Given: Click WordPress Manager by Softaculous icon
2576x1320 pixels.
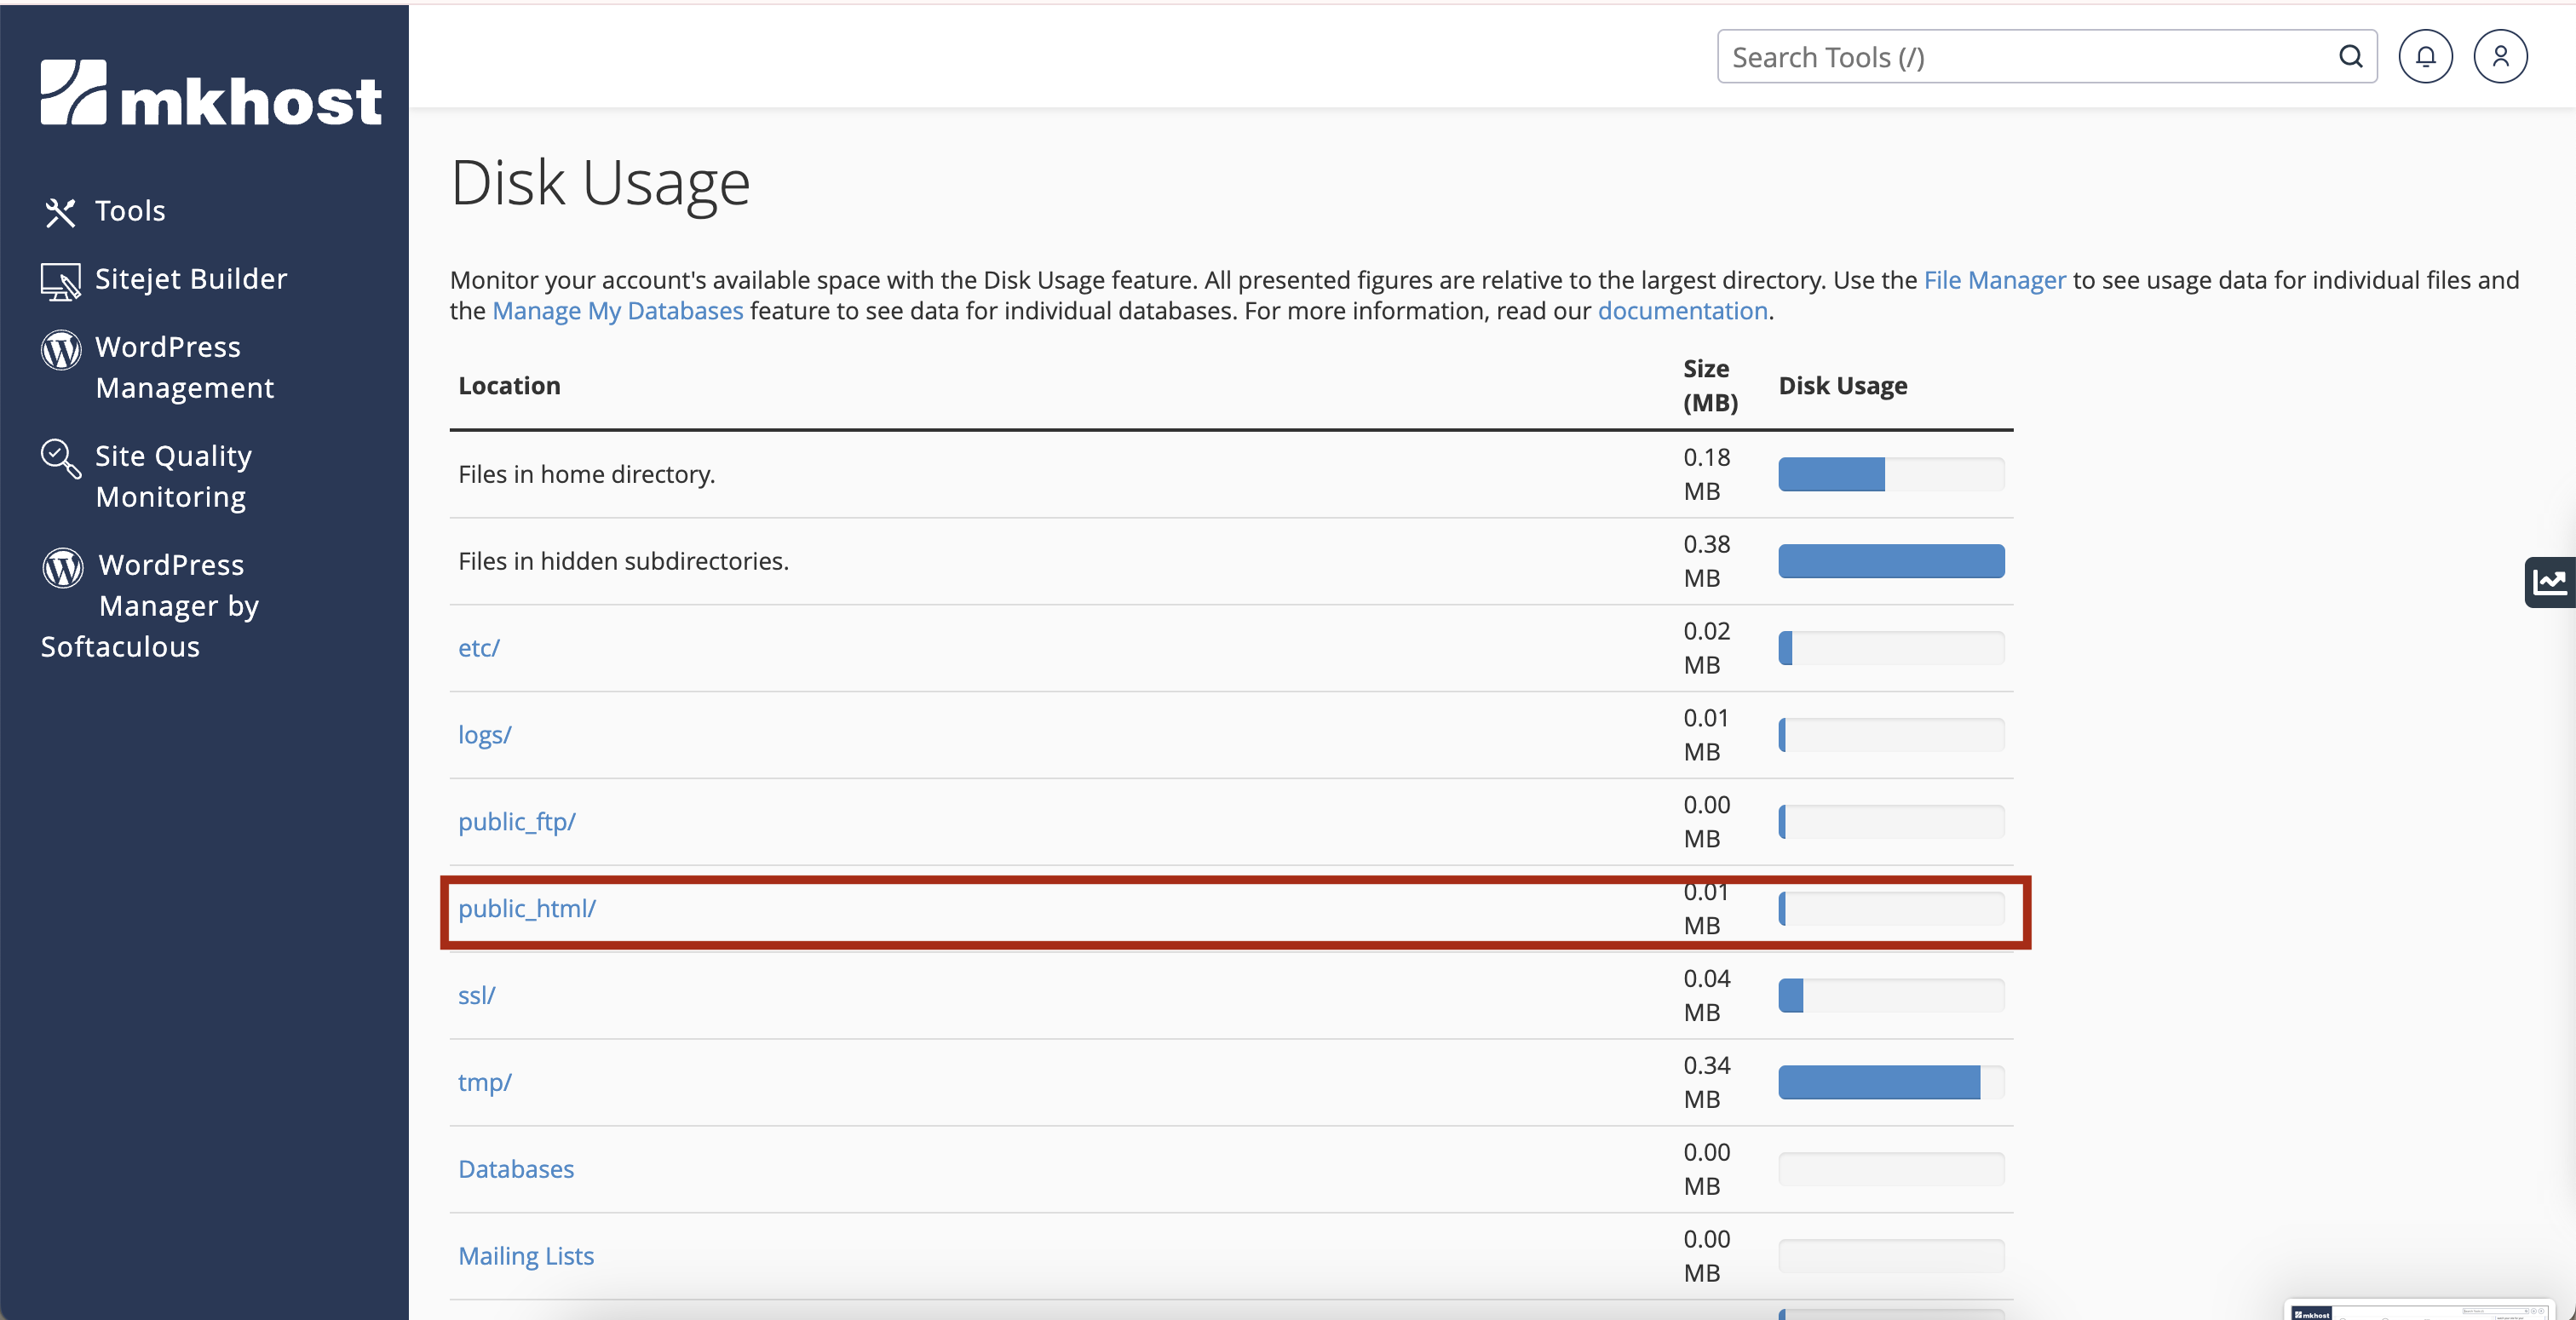Looking at the screenshot, I should [62, 567].
